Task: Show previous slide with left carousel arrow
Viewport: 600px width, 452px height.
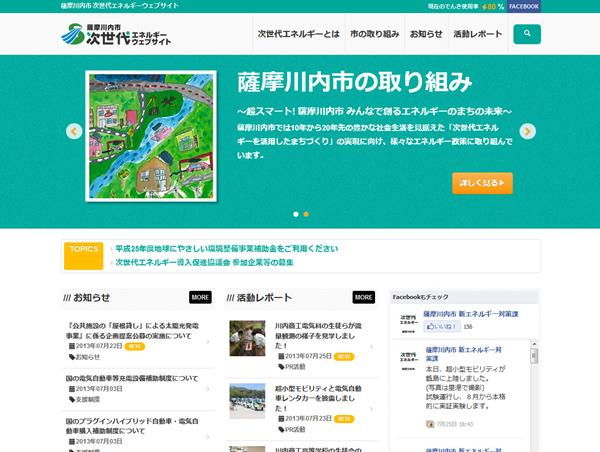Action: pos(74,131)
